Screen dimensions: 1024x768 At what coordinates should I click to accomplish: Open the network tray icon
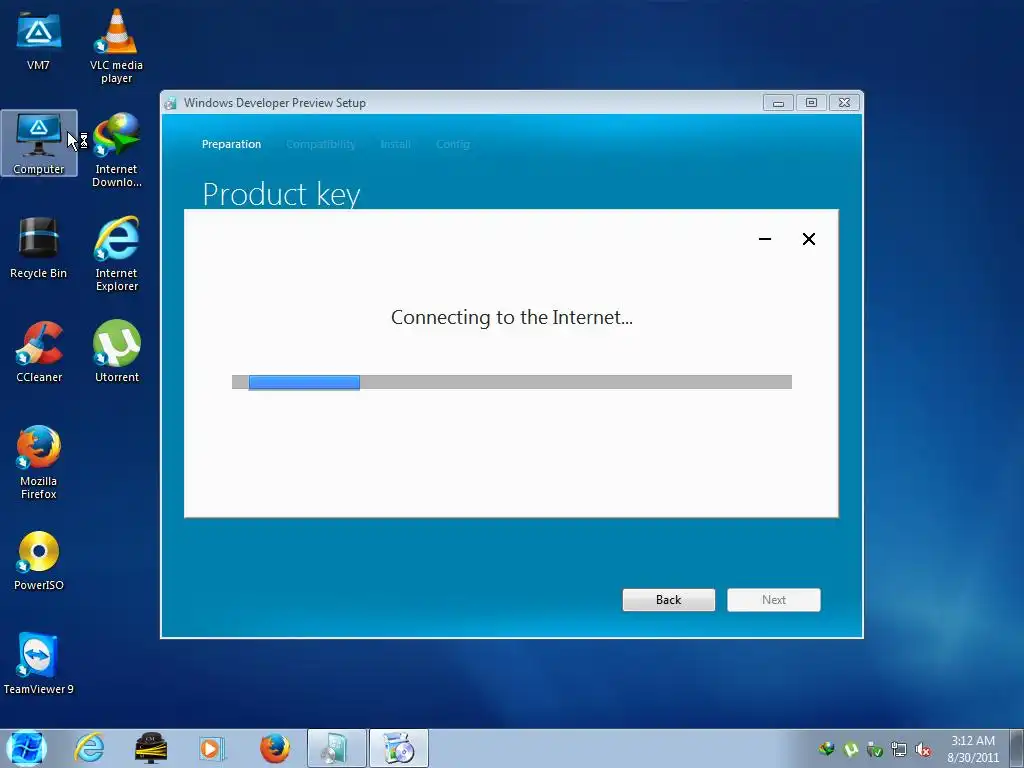(x=899, y=749)
